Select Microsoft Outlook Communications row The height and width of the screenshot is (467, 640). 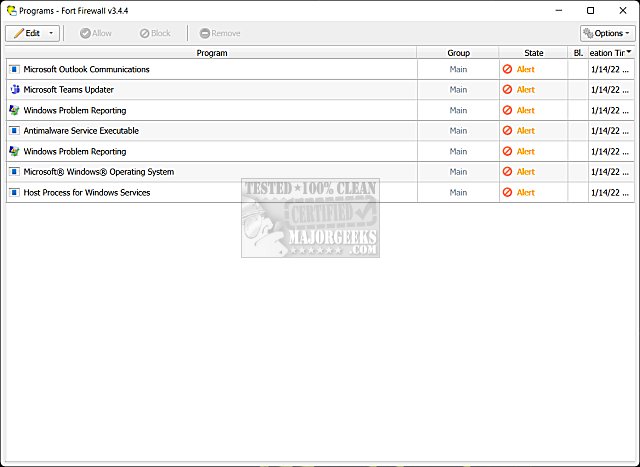point(320,69)
